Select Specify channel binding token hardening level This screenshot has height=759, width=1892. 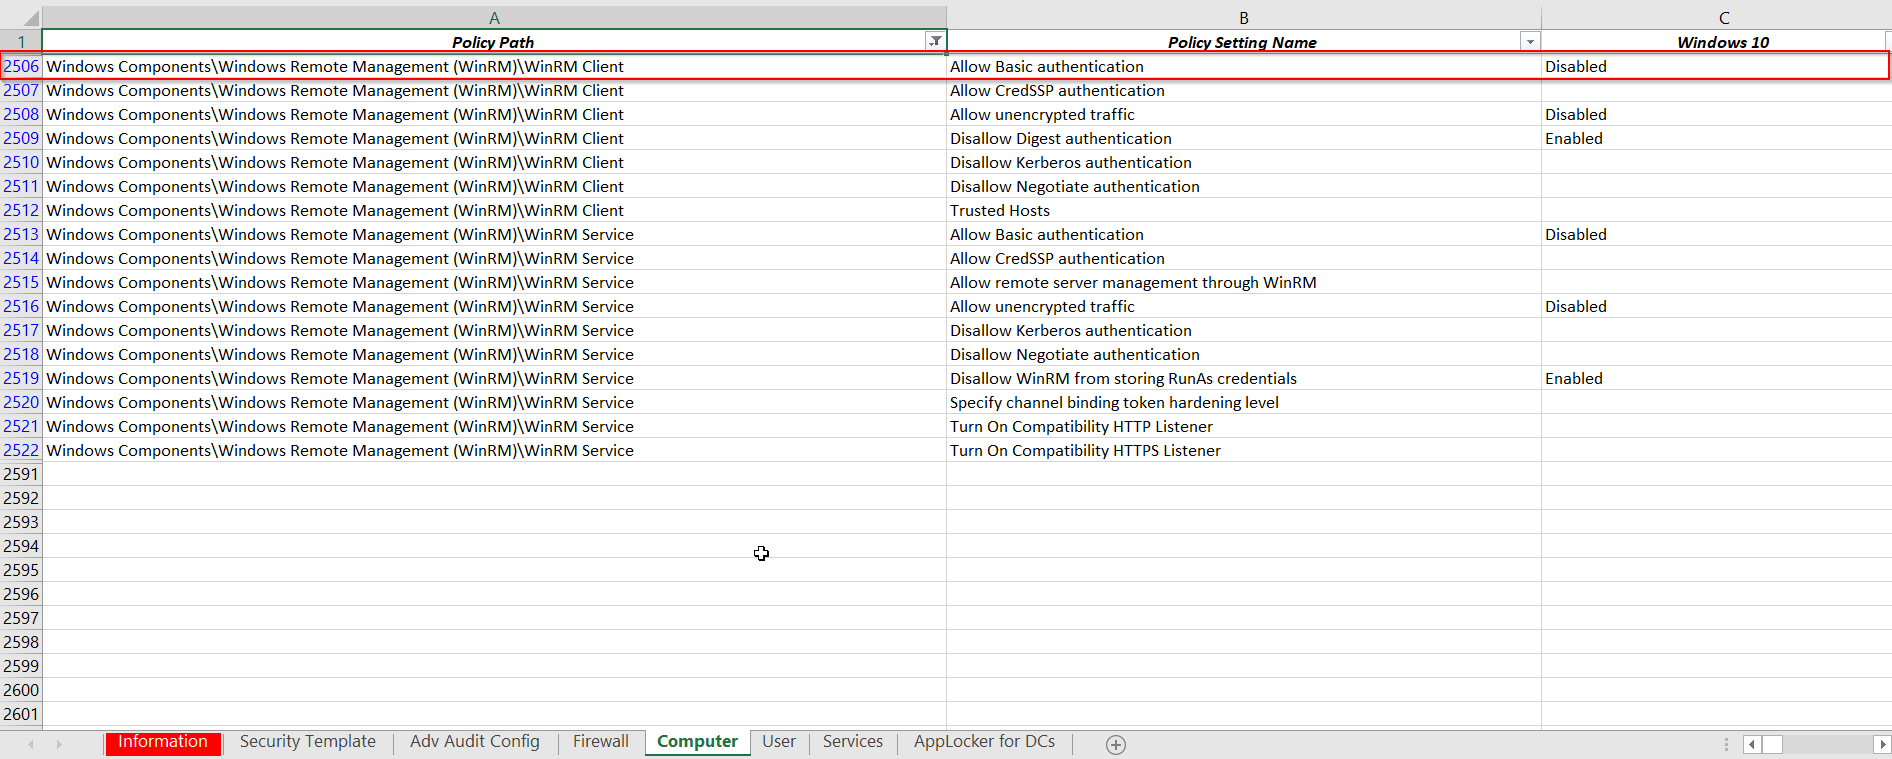pyautogui.click(x=1244, y=402)
